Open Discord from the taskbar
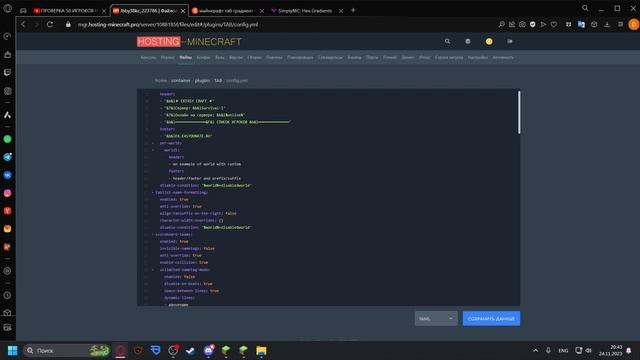The height and width of the screenshot is (360, 640). [x=209, y=351]
